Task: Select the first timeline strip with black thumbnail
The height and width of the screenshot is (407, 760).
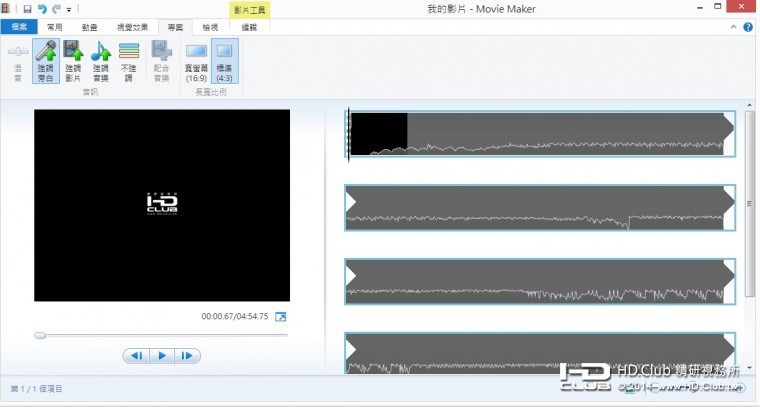Action: coord(540,134)
